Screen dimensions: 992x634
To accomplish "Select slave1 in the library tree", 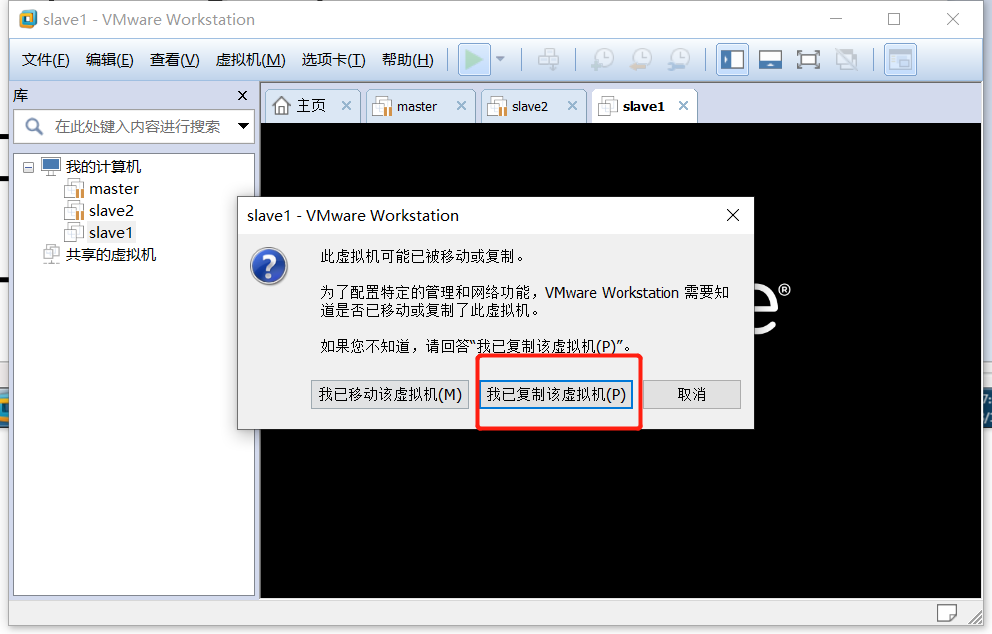I will pos(111,233).
